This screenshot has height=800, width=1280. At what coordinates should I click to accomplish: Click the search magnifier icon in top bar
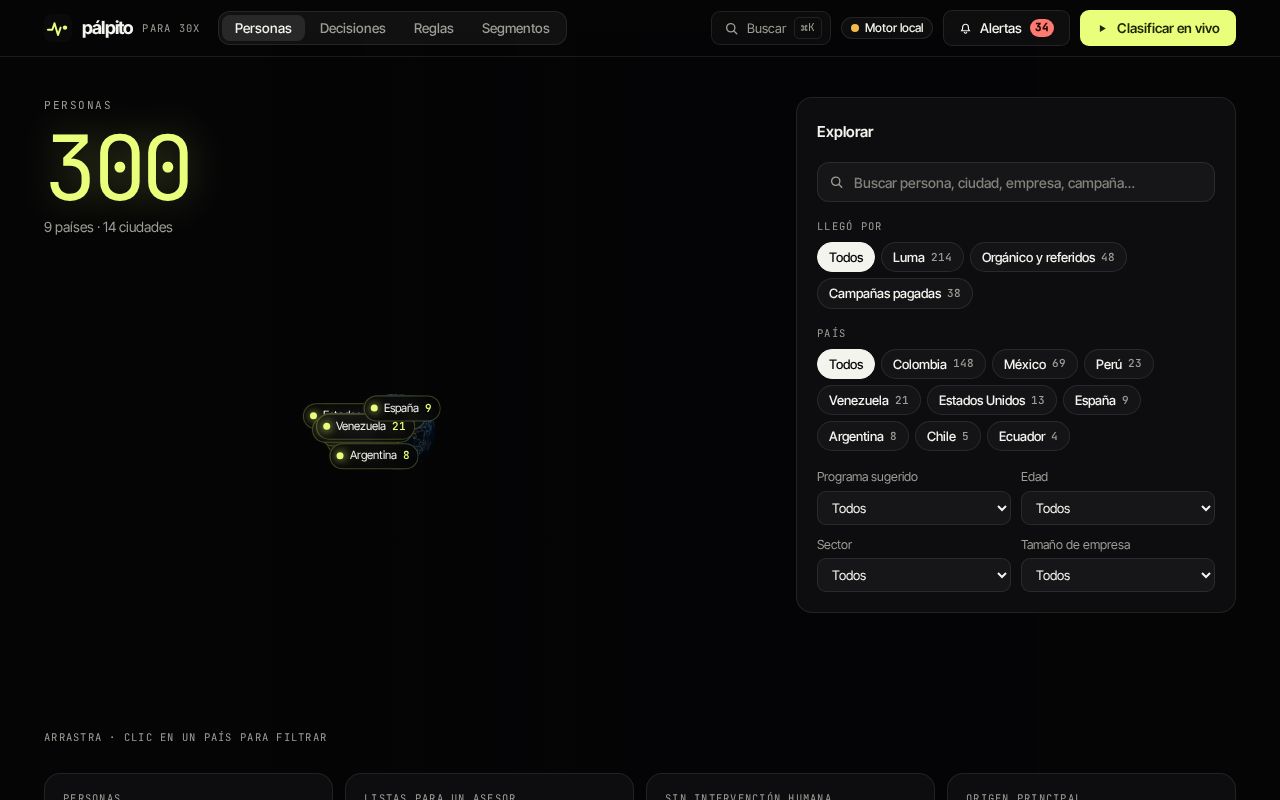[x=732, y=28]
